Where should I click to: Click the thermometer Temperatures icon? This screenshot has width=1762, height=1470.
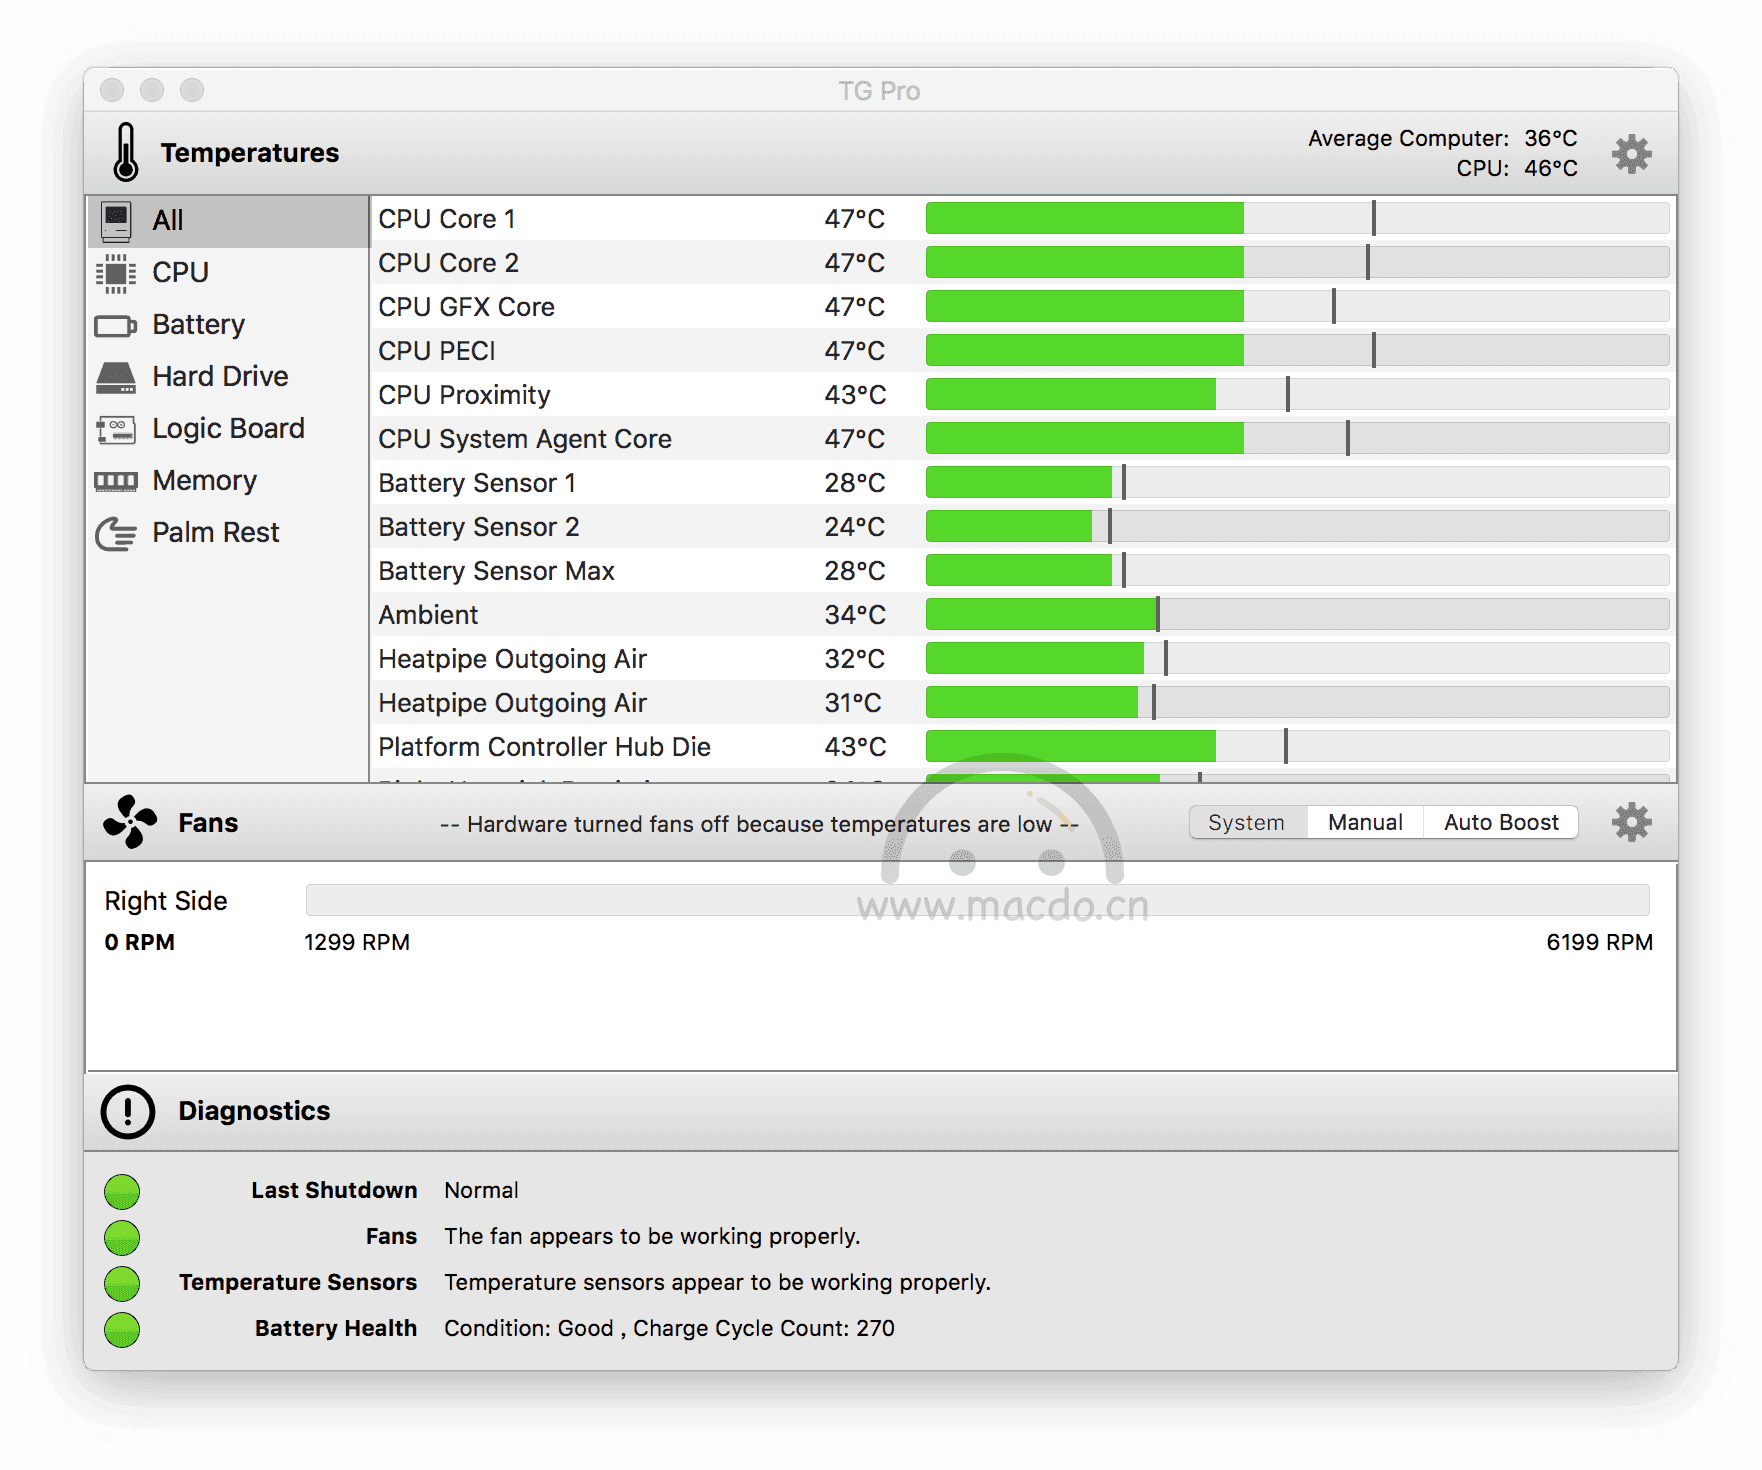126,152
